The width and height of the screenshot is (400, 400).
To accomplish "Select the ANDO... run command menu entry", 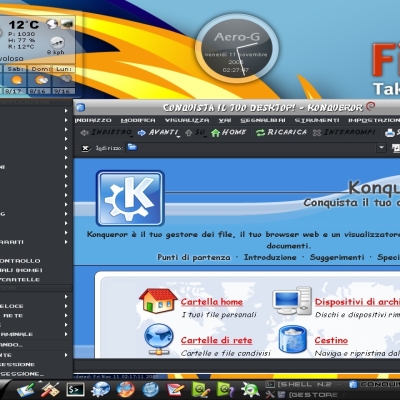I will point(12,345).
